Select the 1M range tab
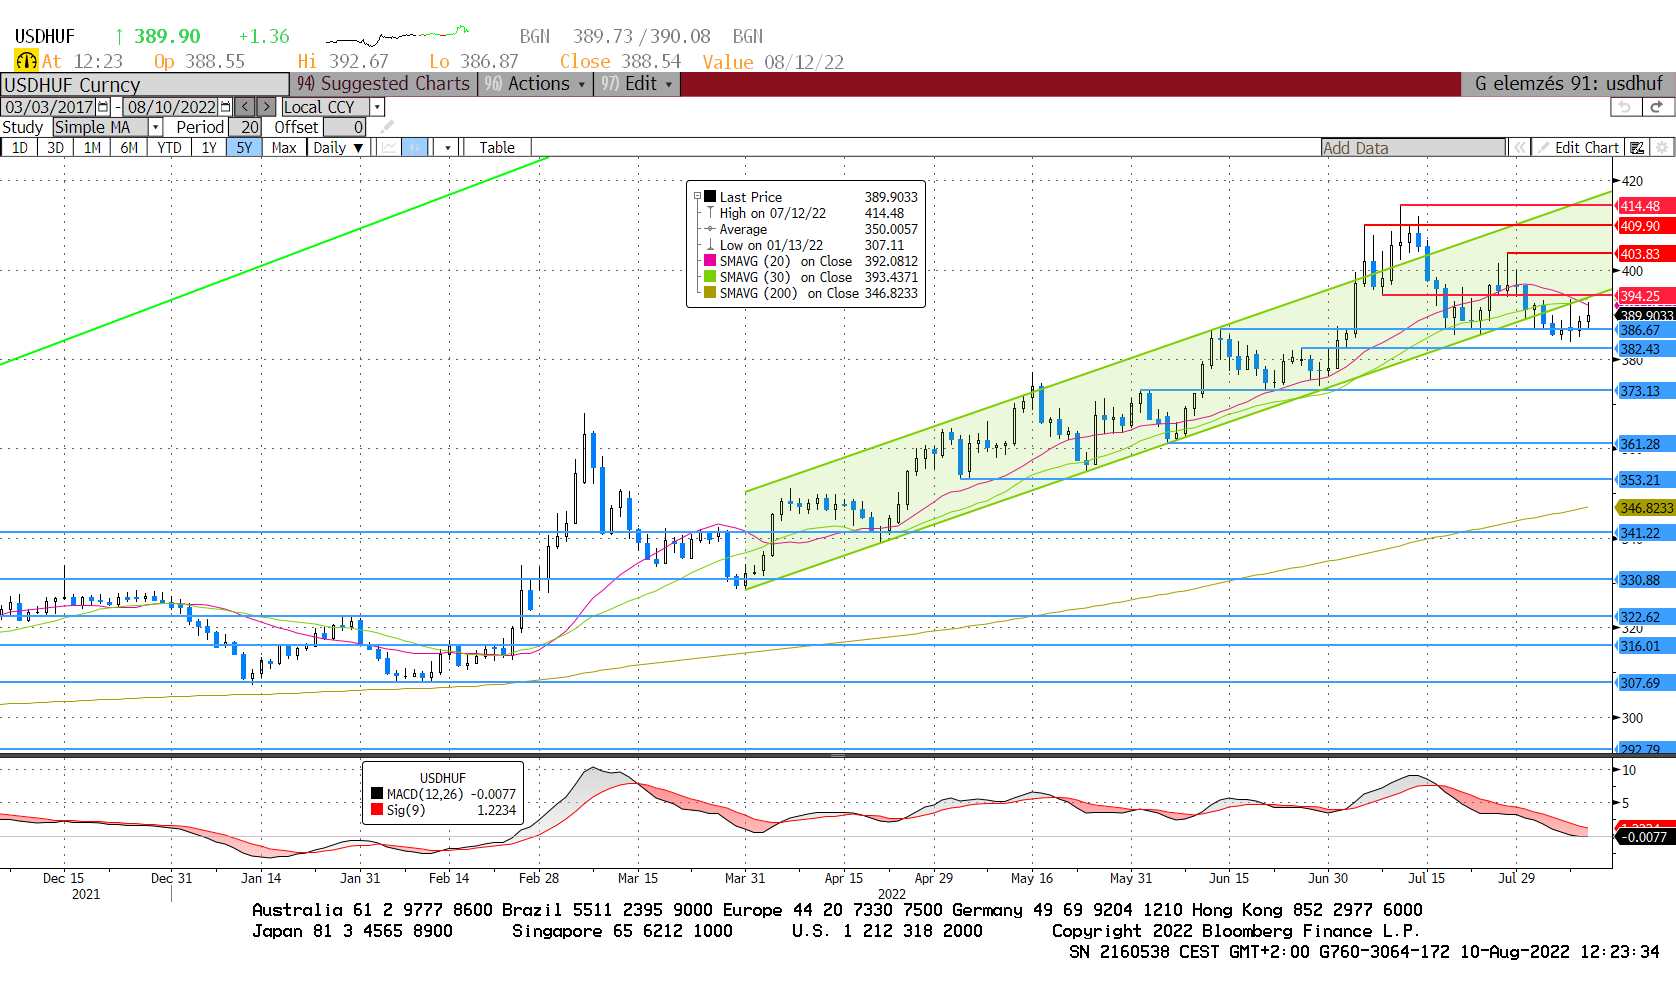 pos(92,148)
